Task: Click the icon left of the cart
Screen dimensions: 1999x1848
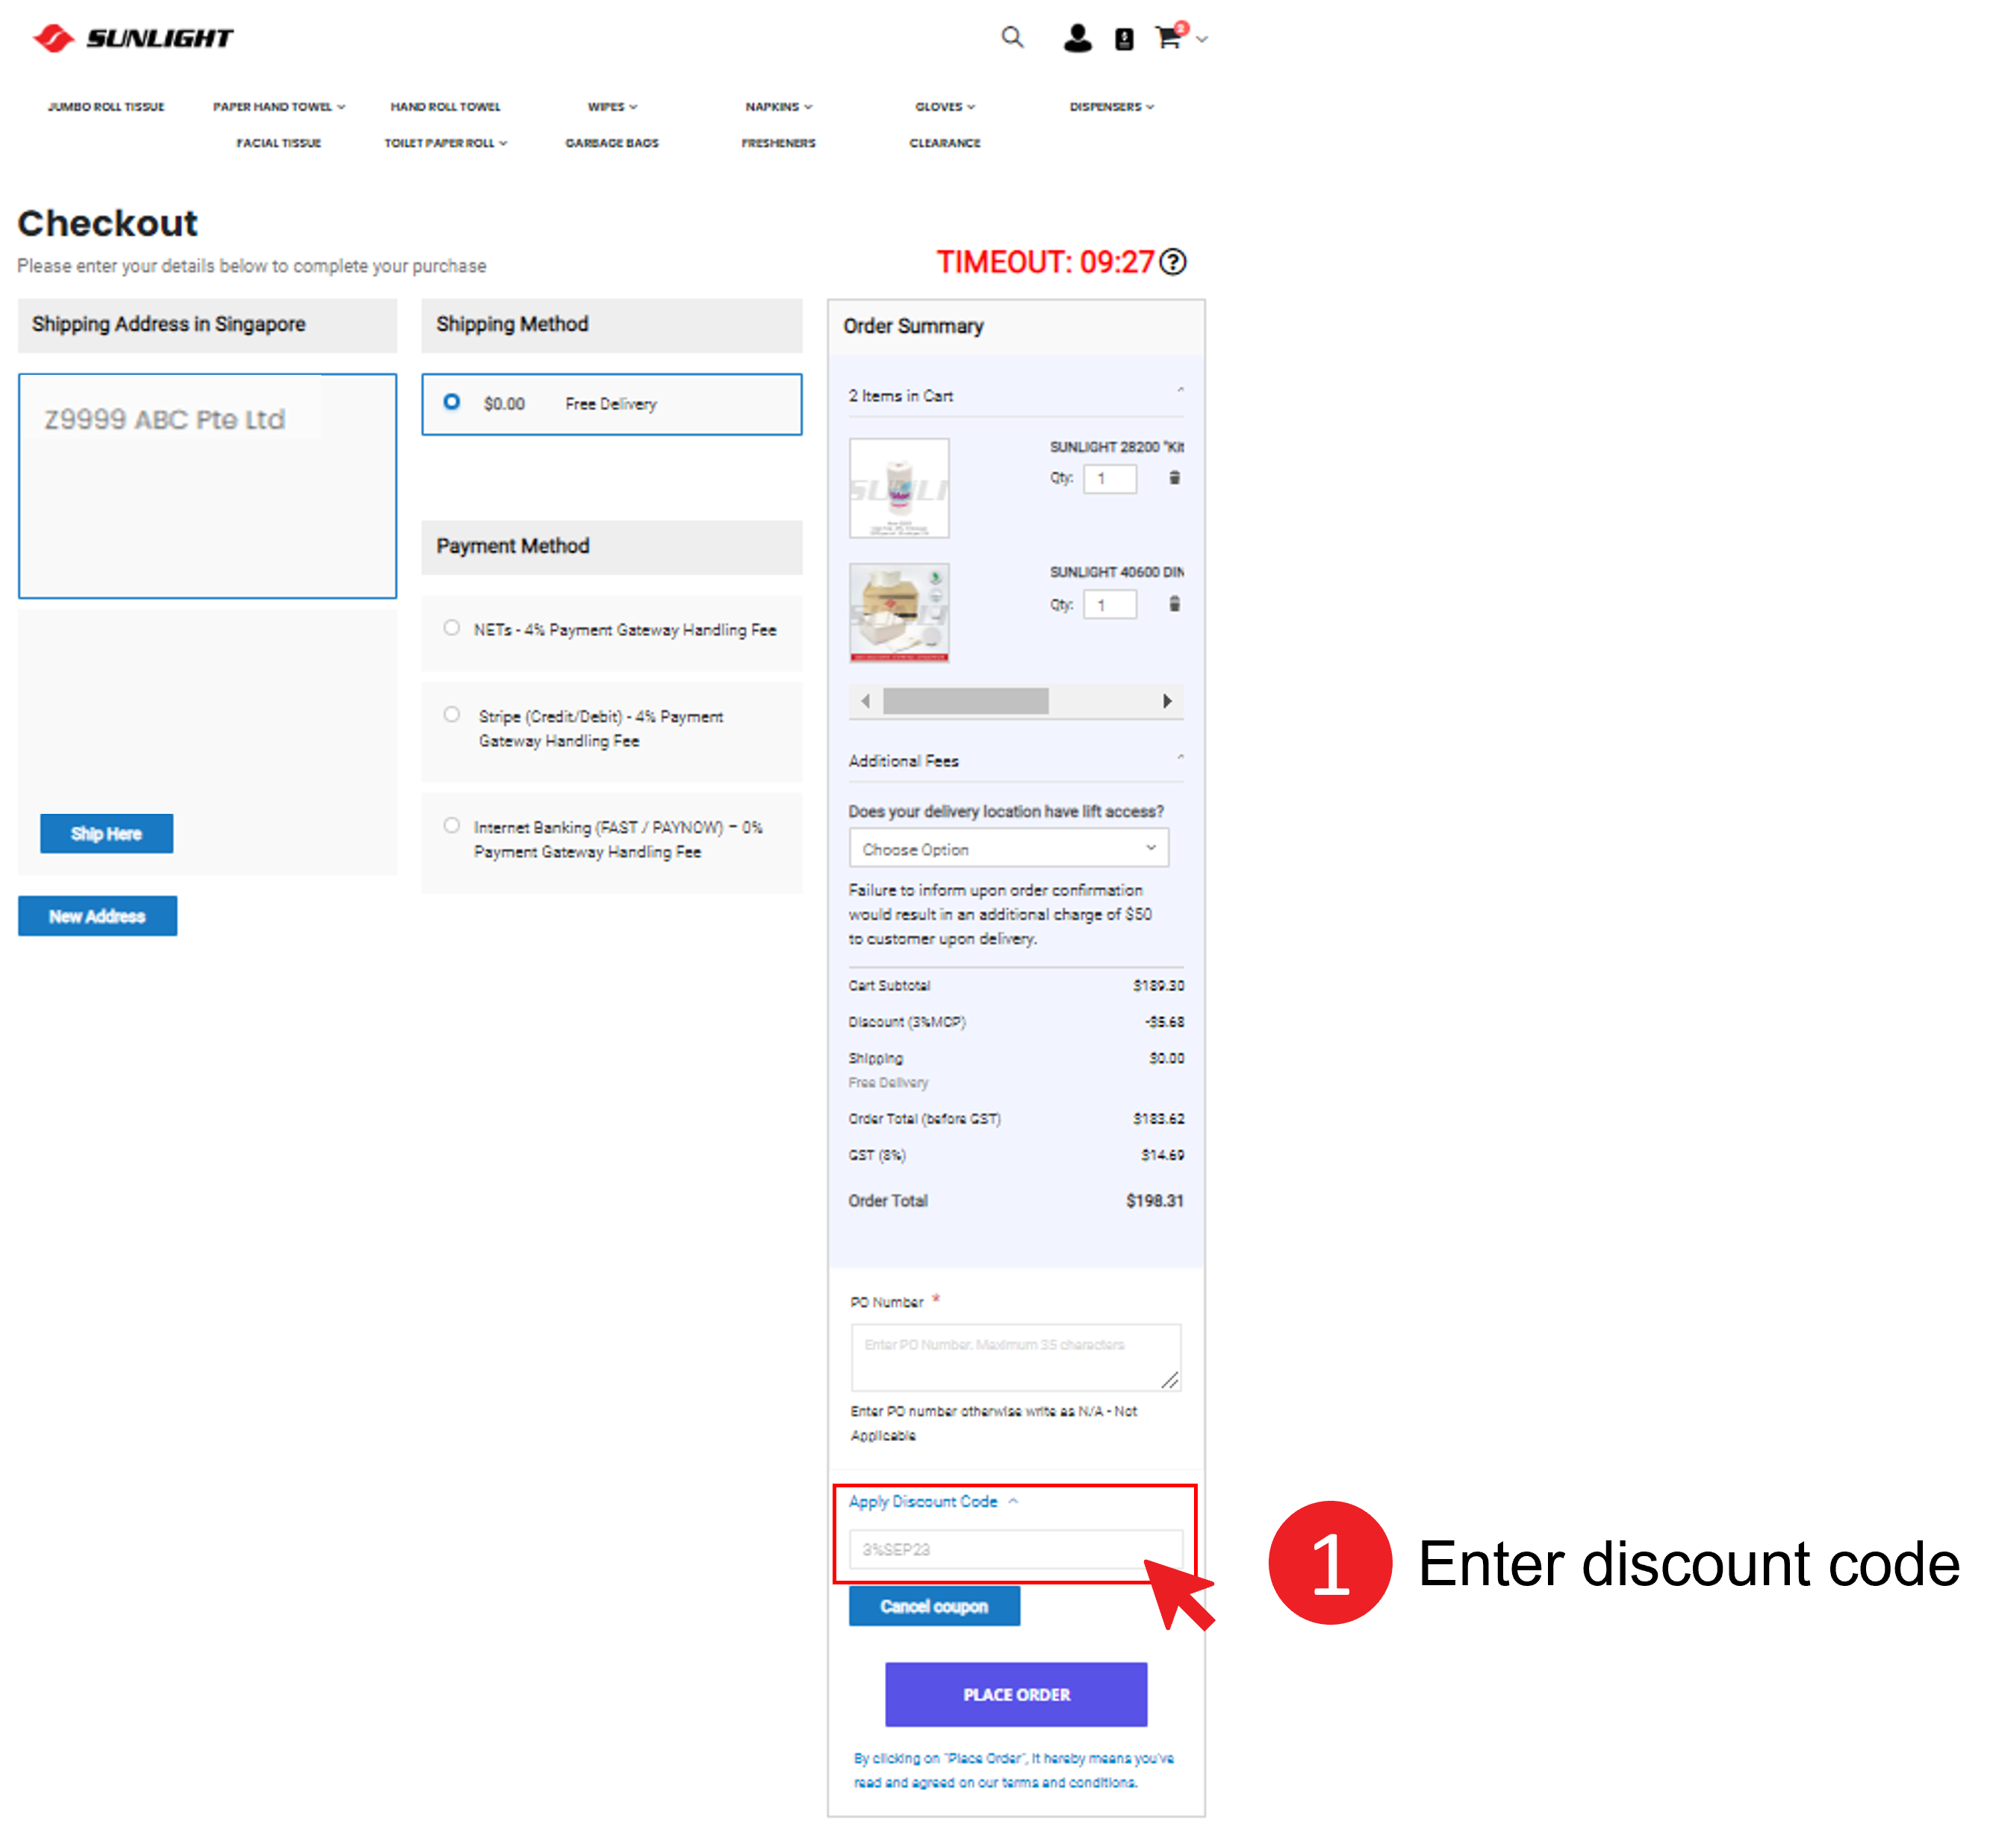Action: point(1124,39)
